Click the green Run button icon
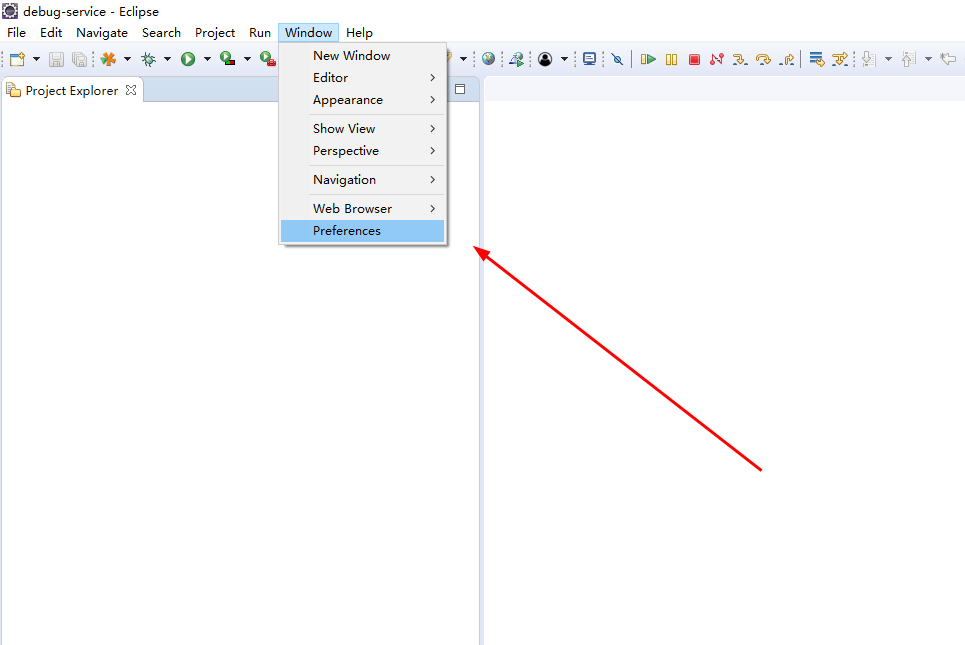Image resolution: width=965 pixels, height=645 pixels. pos(188,59)
